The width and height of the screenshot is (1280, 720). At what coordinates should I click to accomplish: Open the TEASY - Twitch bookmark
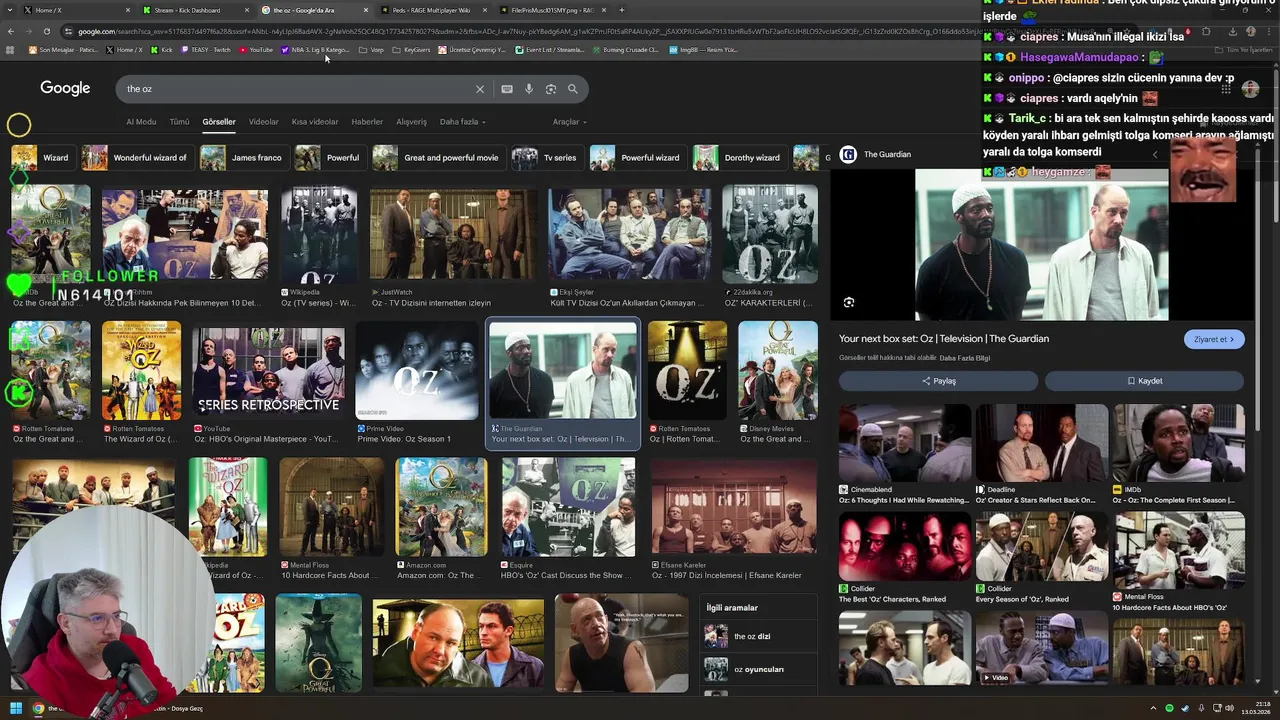206,49
